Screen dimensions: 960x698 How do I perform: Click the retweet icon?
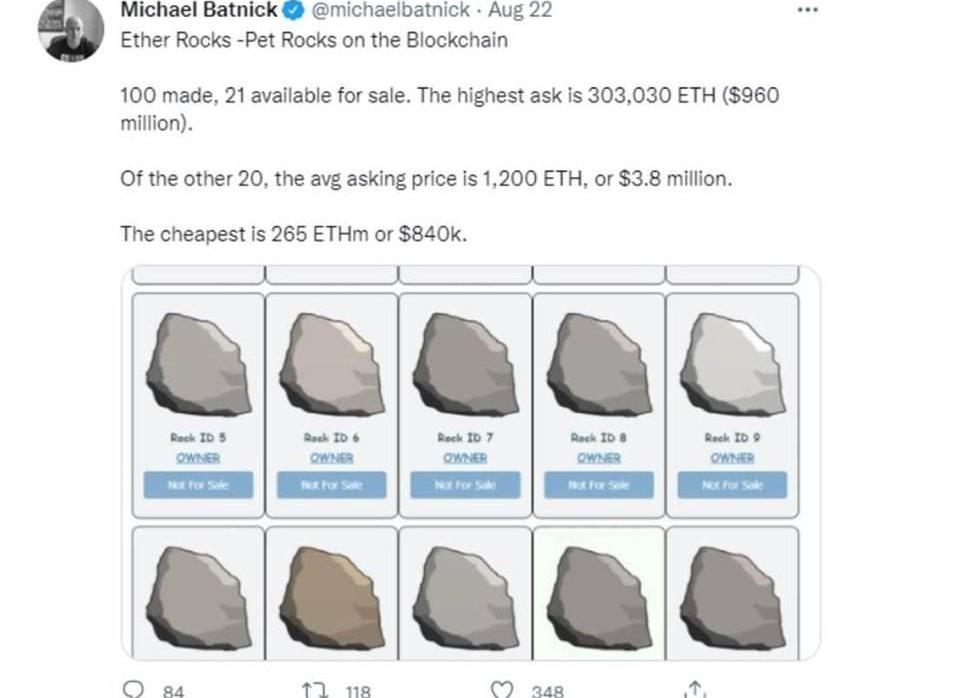(x=312, y=689)
